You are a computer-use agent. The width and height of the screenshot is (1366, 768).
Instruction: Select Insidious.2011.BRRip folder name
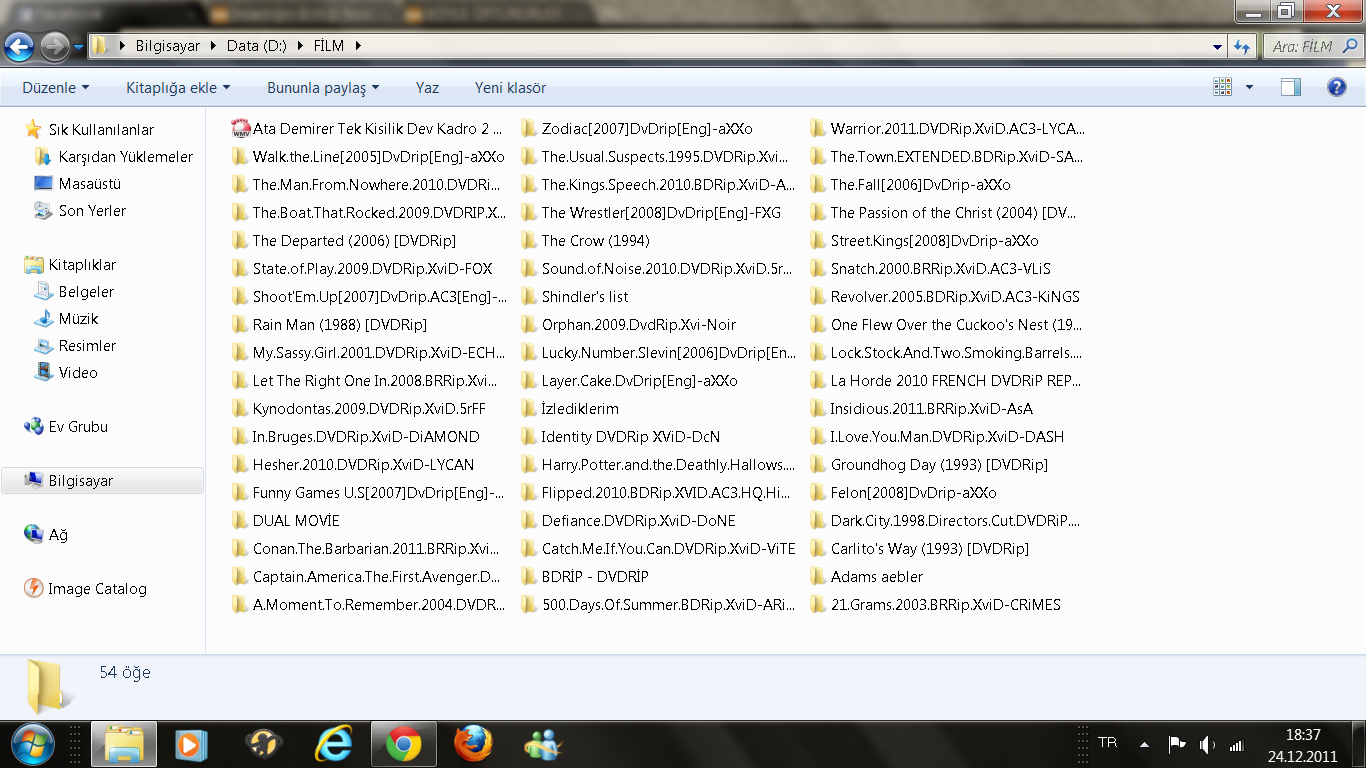(x=931, y=409)
